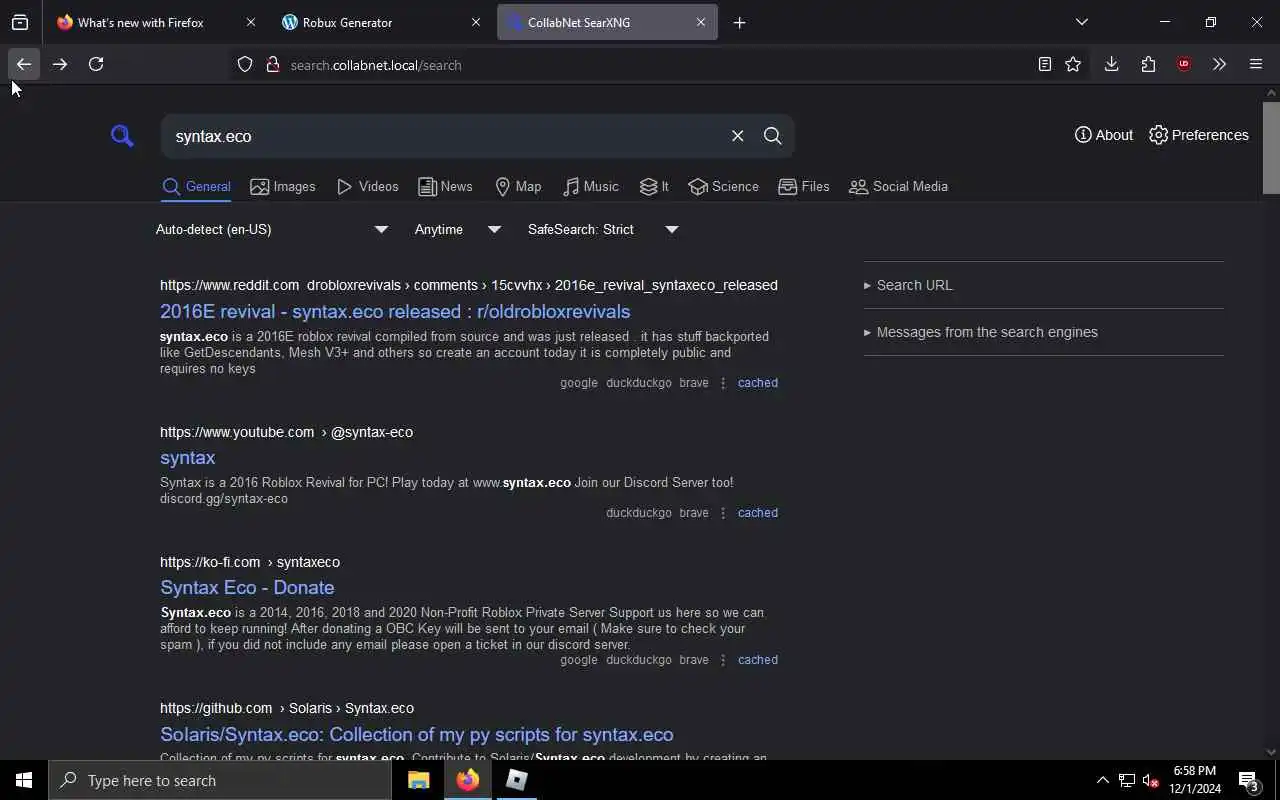Open the notifications action center
The height and width of the screenshot is (800, 1280).
(x=1248, y=780)
